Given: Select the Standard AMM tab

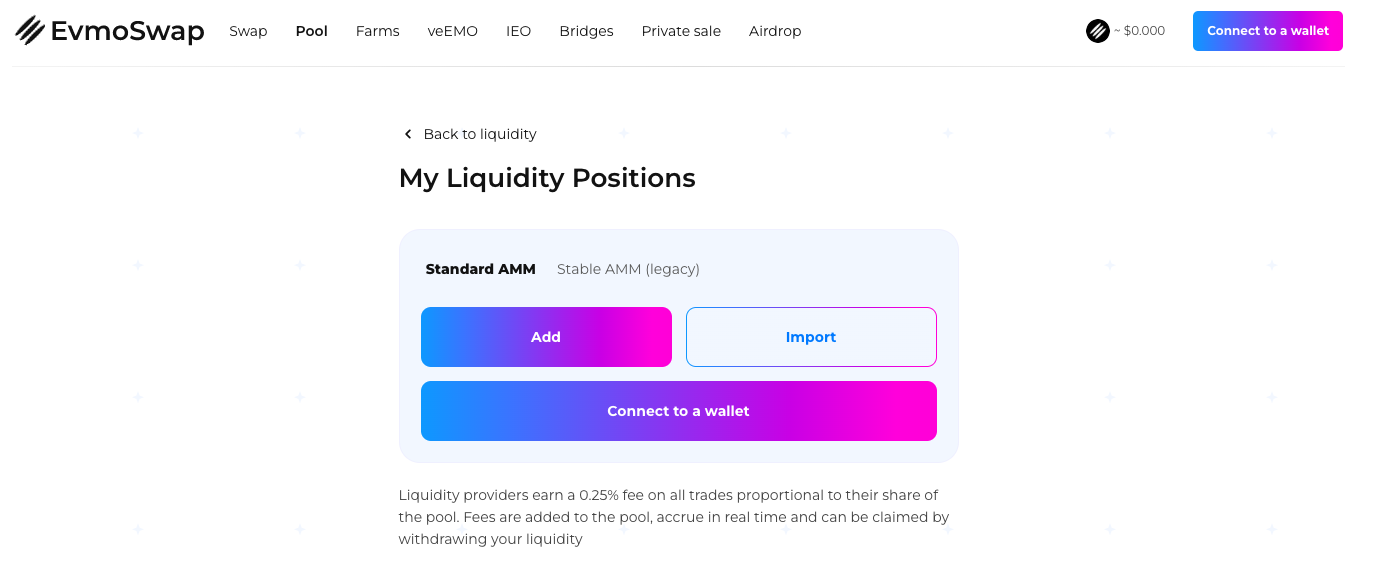Looking at the screenshot, I should pyautogui.click(x=481, y=269).
